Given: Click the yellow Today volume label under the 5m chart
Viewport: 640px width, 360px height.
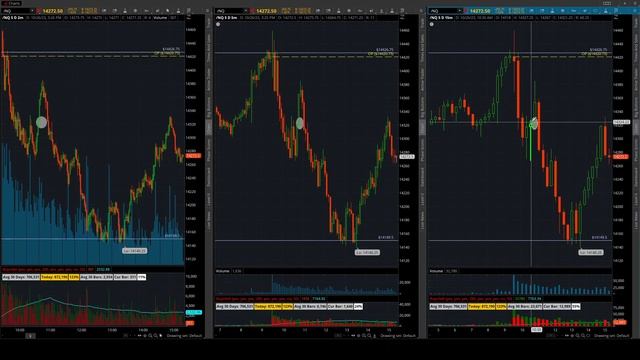Looking at the screenshot, I should [x=268, y=306].
